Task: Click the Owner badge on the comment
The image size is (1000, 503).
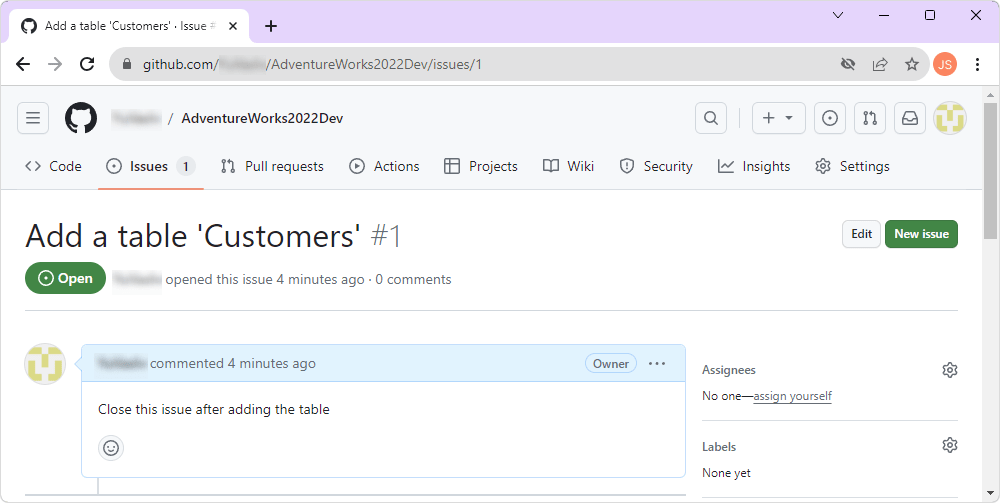Action: tap(611, 363)
